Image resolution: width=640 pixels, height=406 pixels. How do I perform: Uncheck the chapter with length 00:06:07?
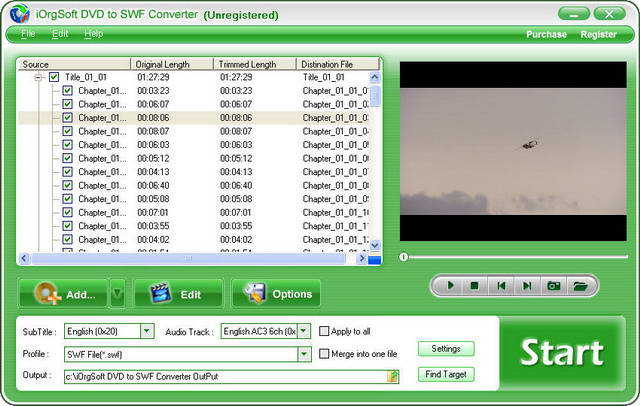pos(67,104)
